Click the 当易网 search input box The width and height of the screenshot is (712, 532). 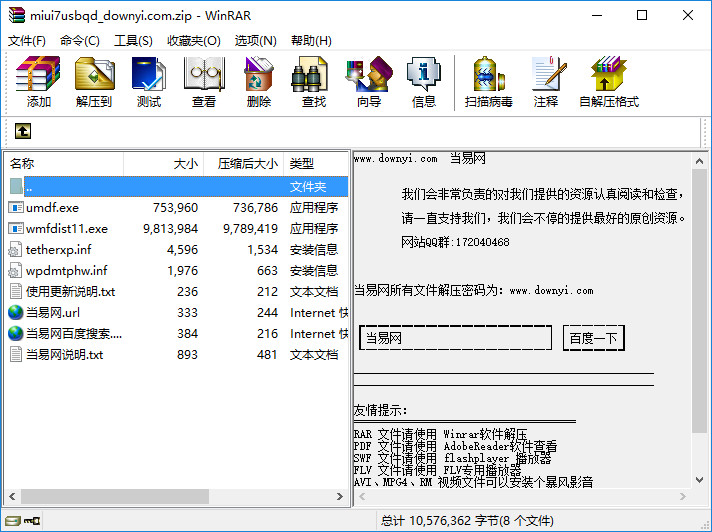click(455, 338)
